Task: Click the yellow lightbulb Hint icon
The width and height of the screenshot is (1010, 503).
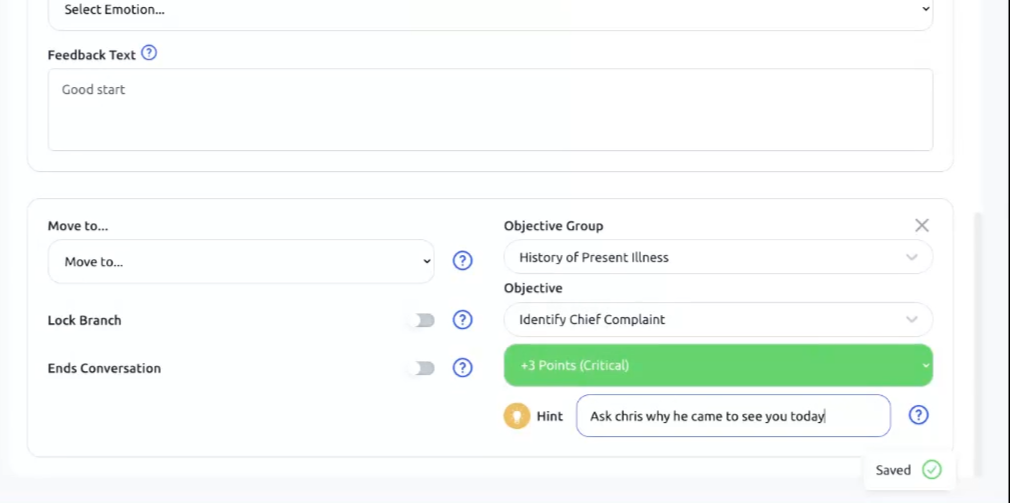Action: 516,416
